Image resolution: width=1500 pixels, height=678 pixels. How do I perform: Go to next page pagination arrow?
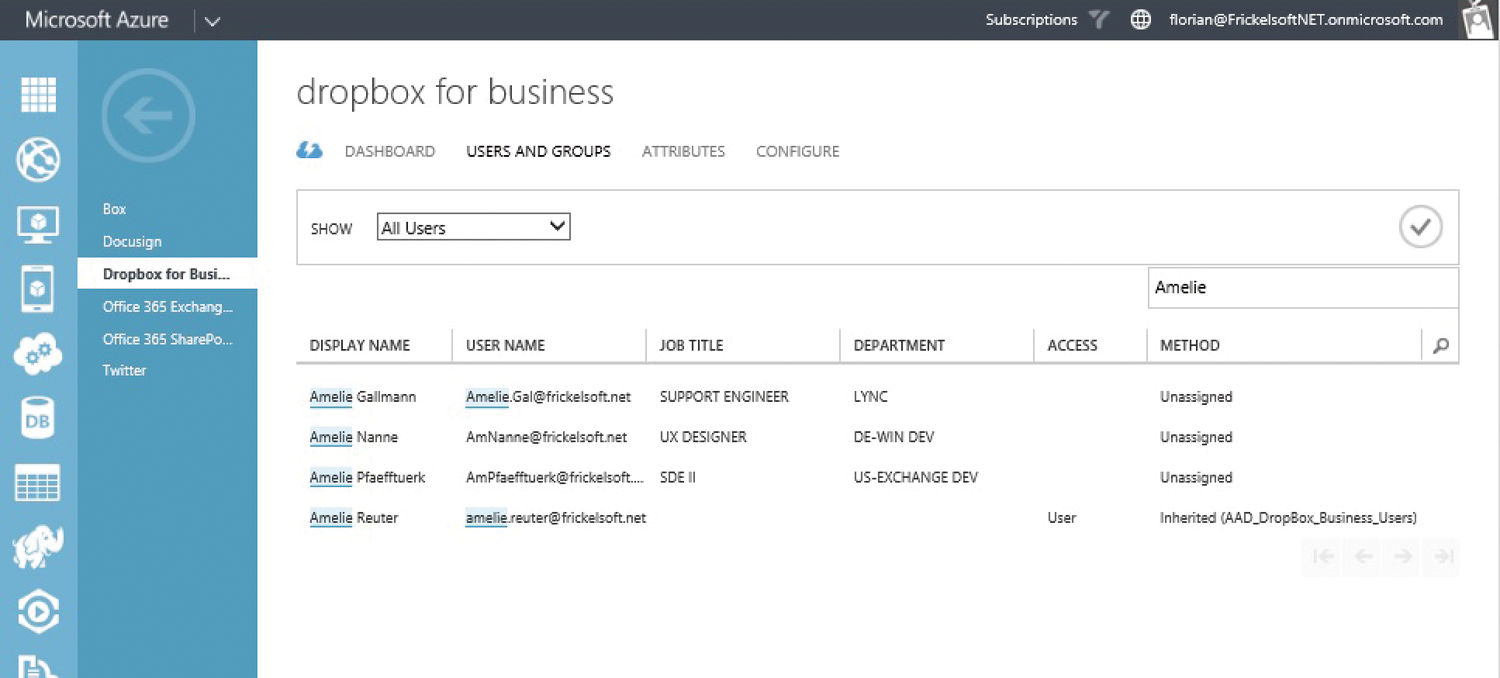click(x=1403, y=557)
